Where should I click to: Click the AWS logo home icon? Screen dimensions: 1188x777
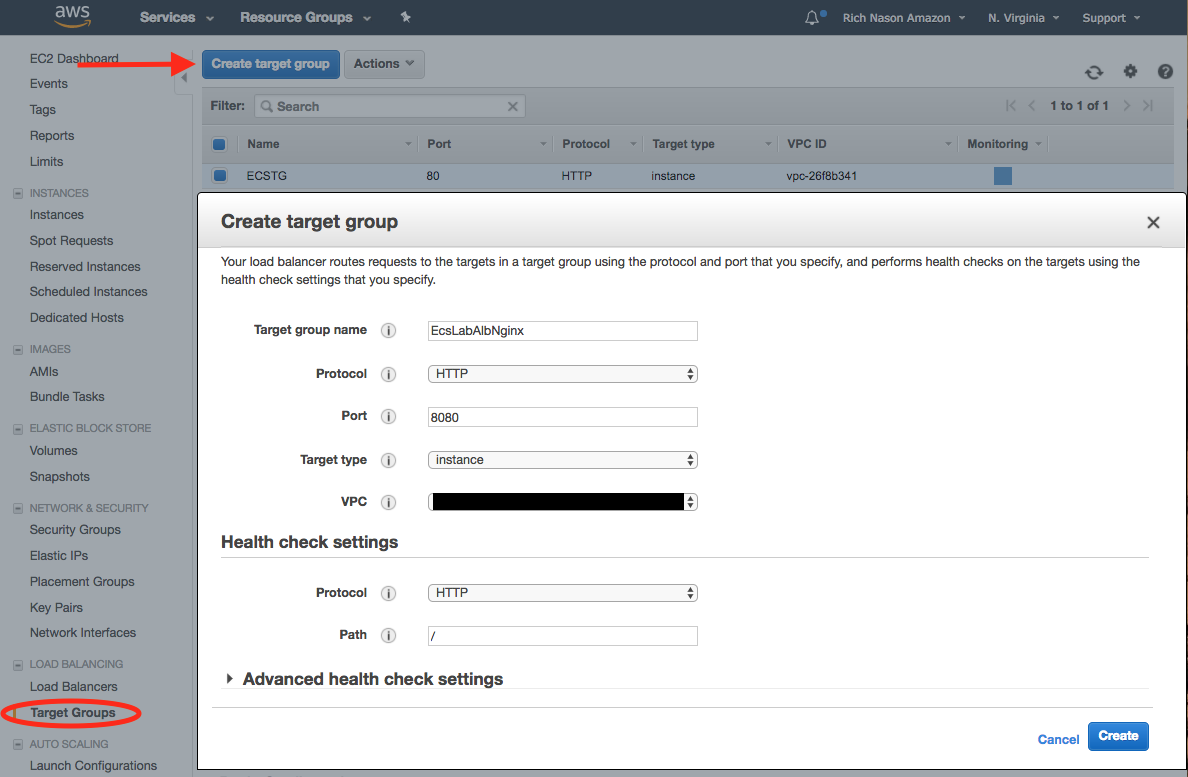[x=73, y=16]
